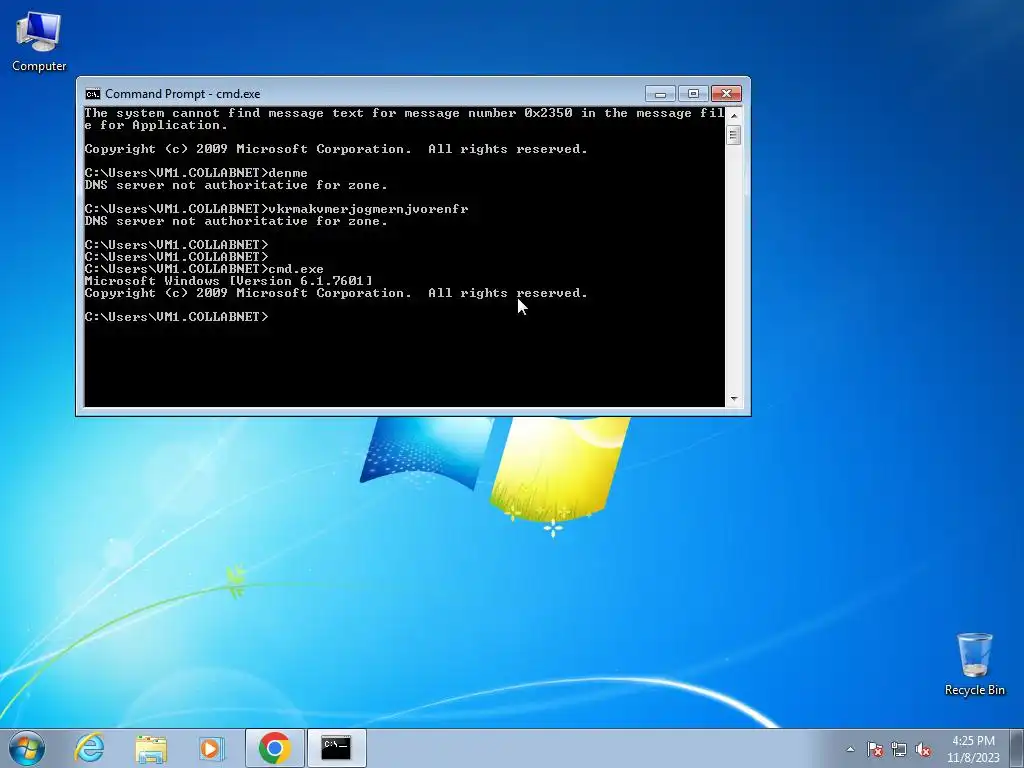Open the clock showing 4:25 PM
The image size is (1024, 768).
pos(973,749)
